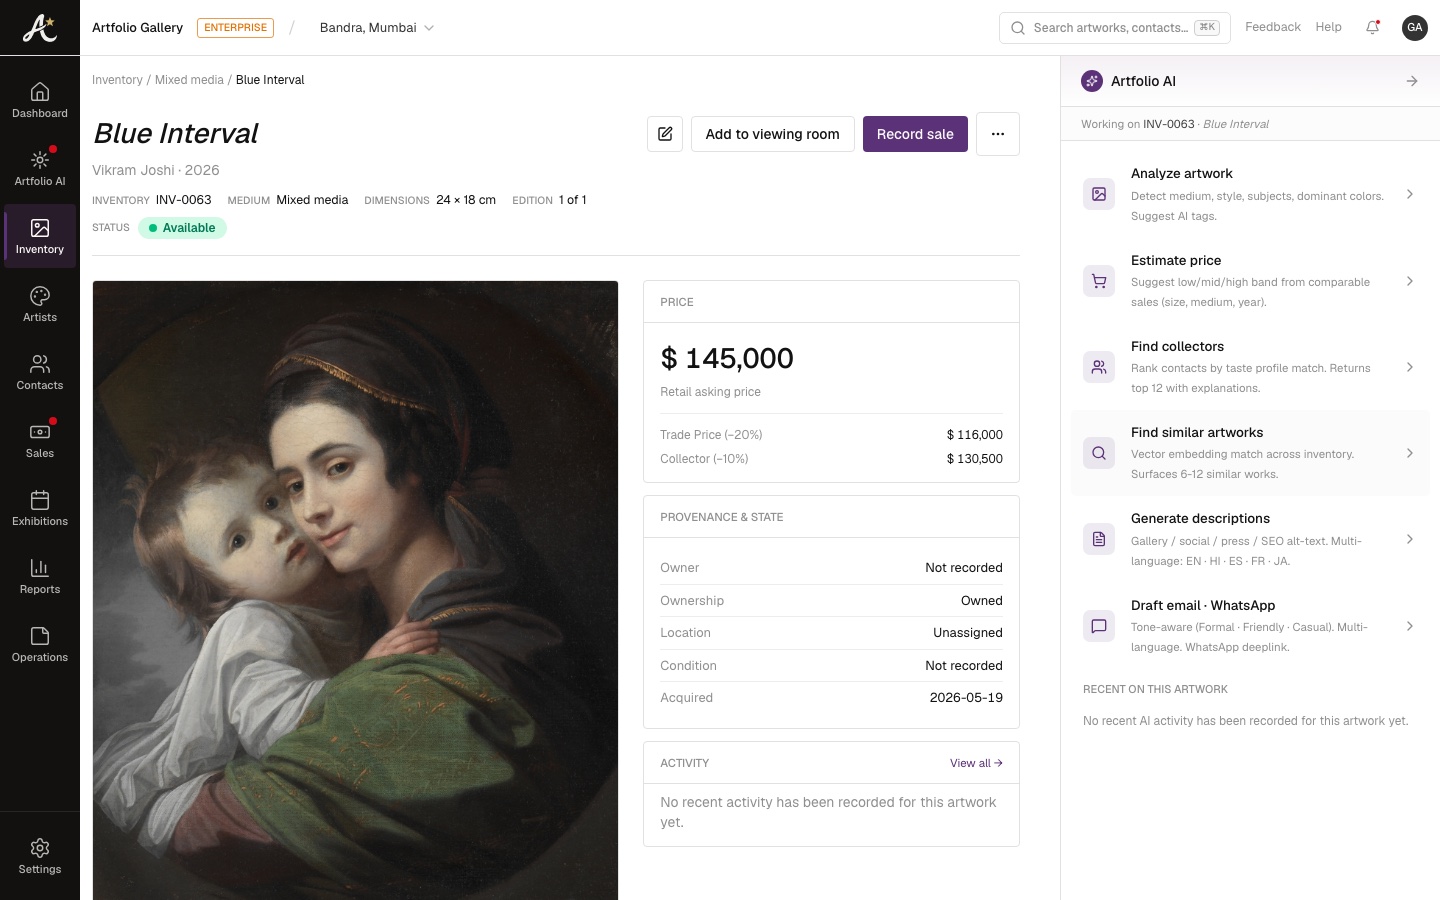1440x900 pixels.
Task: Open the Bandra, Mumbai location dropdown
Action: [x=377, y=28]
